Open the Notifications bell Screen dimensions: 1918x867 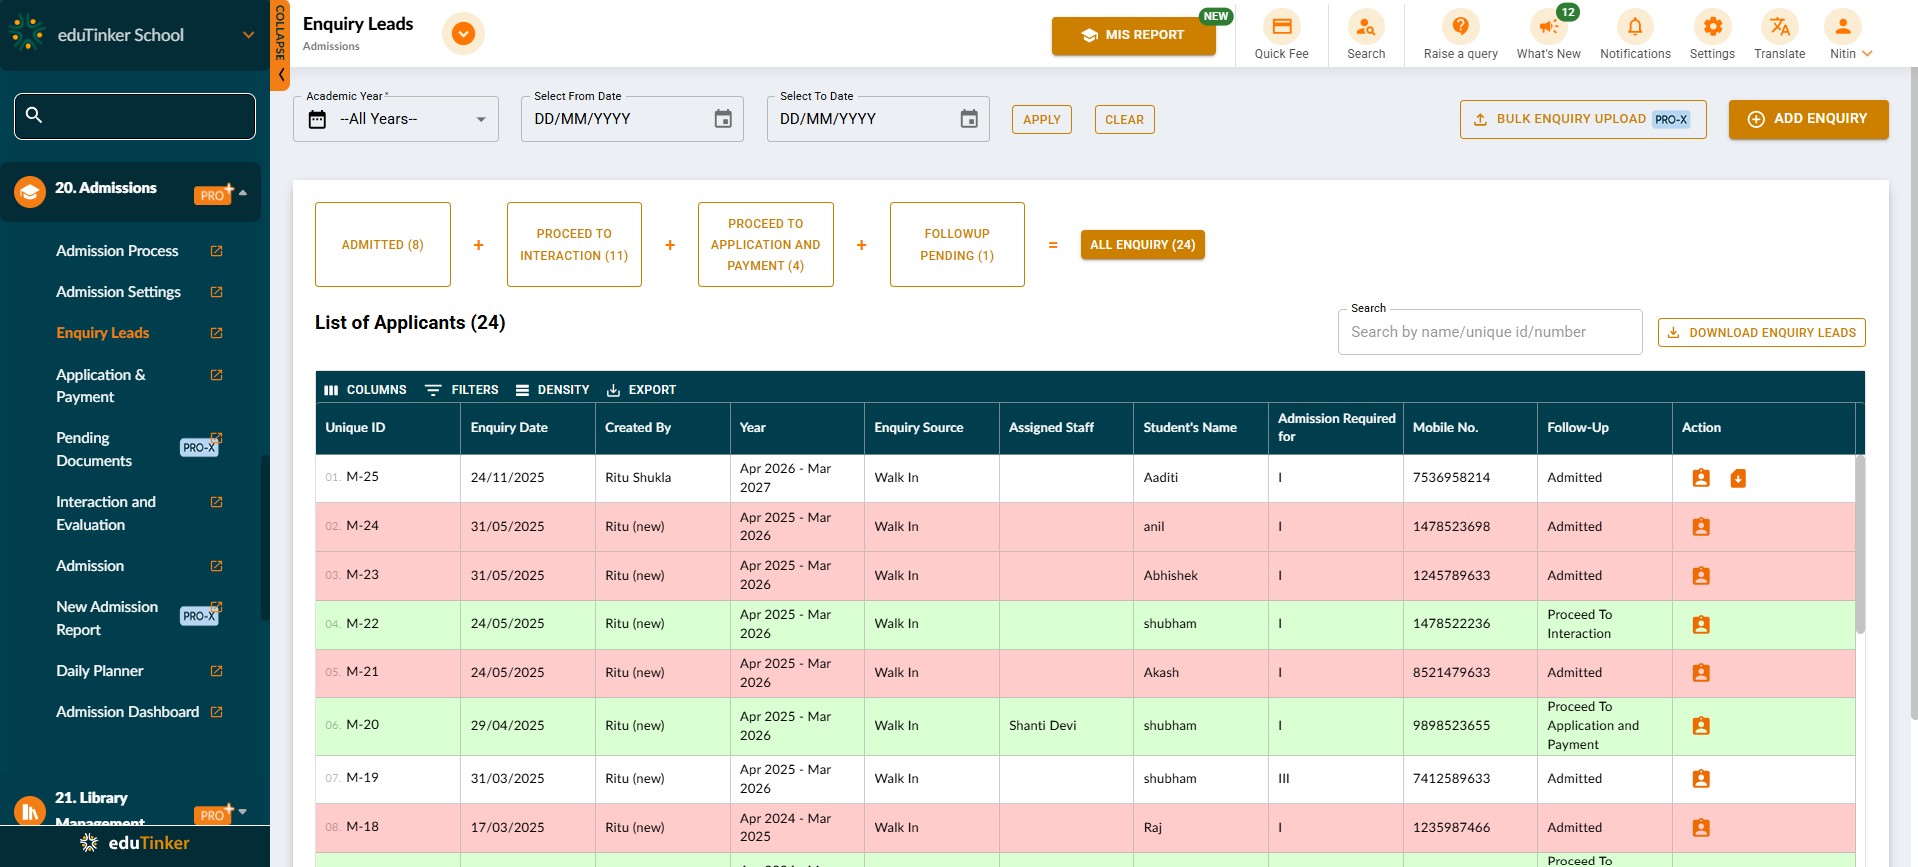[1634, 27]
